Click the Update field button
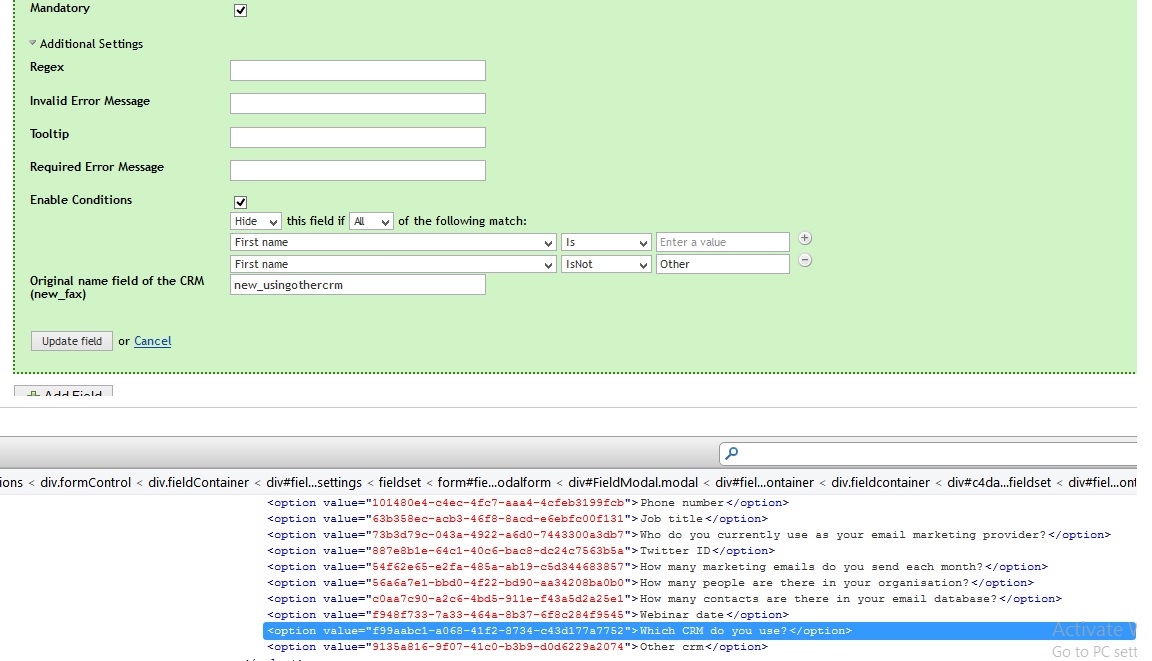This screenshot has width=1152, height=661. 72,341
